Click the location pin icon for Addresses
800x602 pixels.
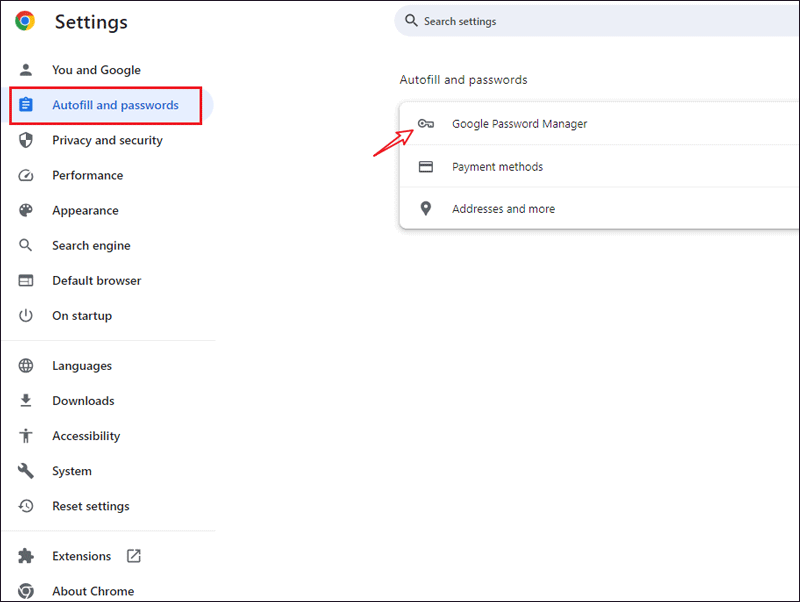(x=426, y=209)
